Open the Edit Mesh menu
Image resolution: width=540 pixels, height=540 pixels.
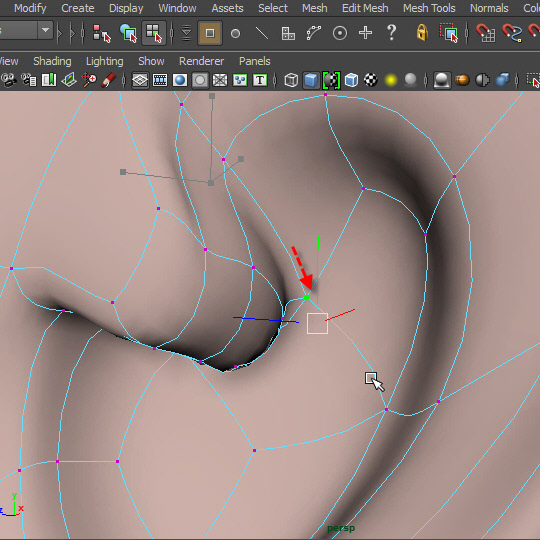click(x=365, y=8)
